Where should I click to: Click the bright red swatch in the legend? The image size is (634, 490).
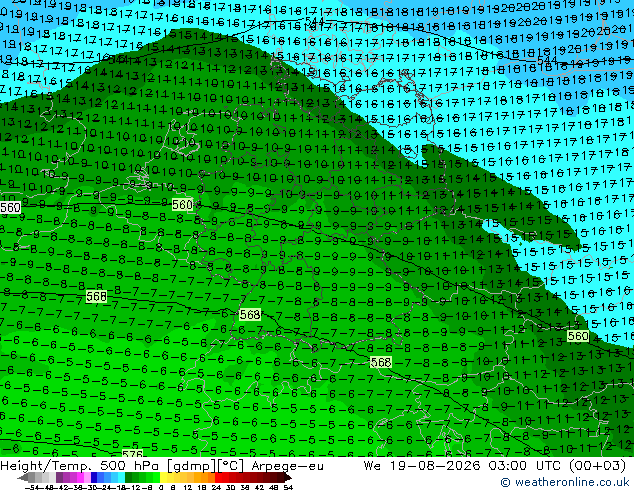click(x=218, y=477)
